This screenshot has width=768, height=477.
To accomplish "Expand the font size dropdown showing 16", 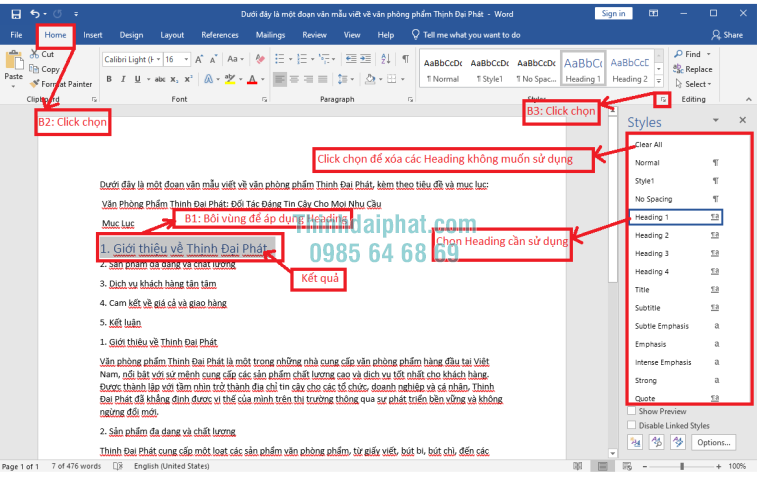I will 177,59.
